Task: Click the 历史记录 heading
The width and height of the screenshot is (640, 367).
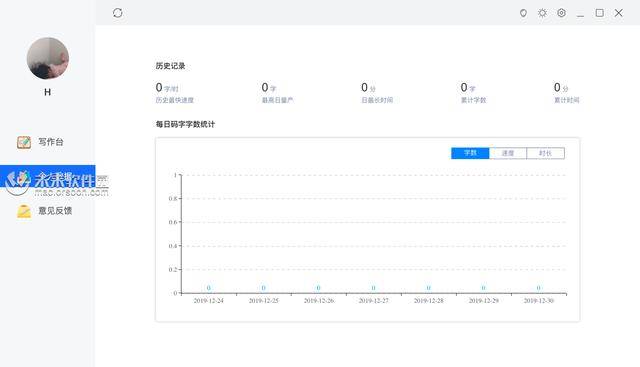Action: [170, 66]
